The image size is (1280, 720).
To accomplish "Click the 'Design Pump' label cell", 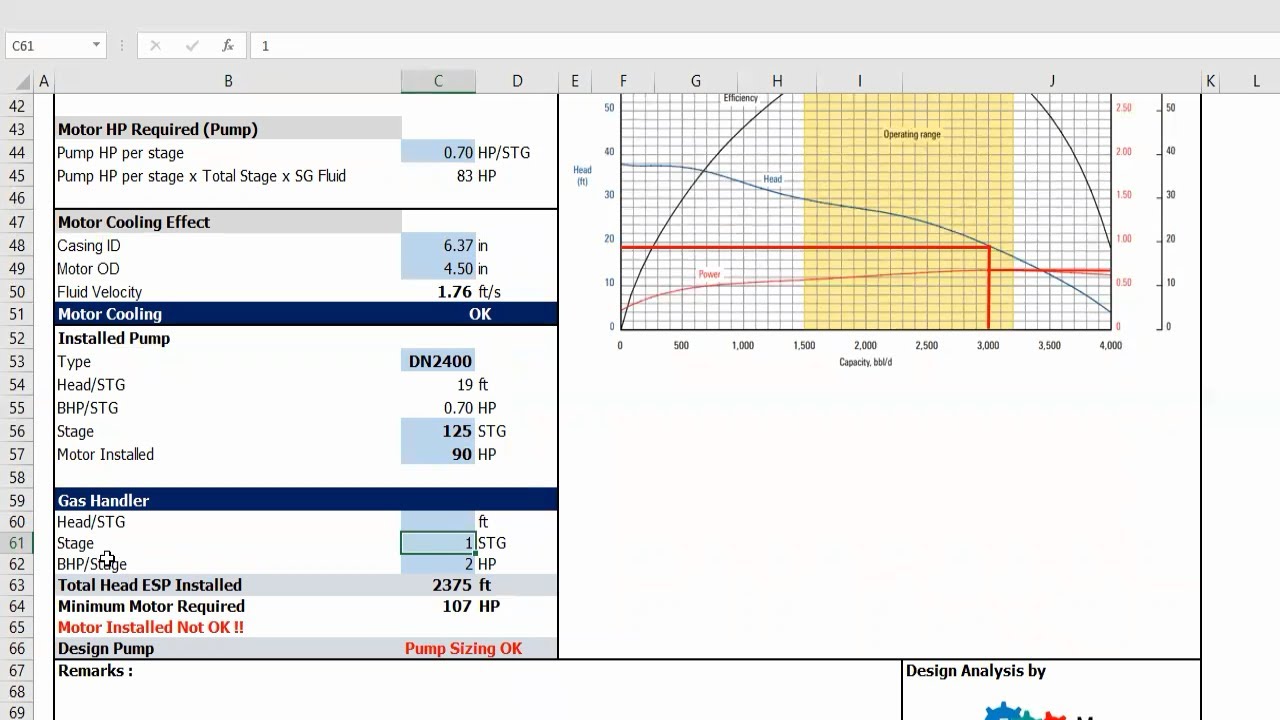I will 228,648.
